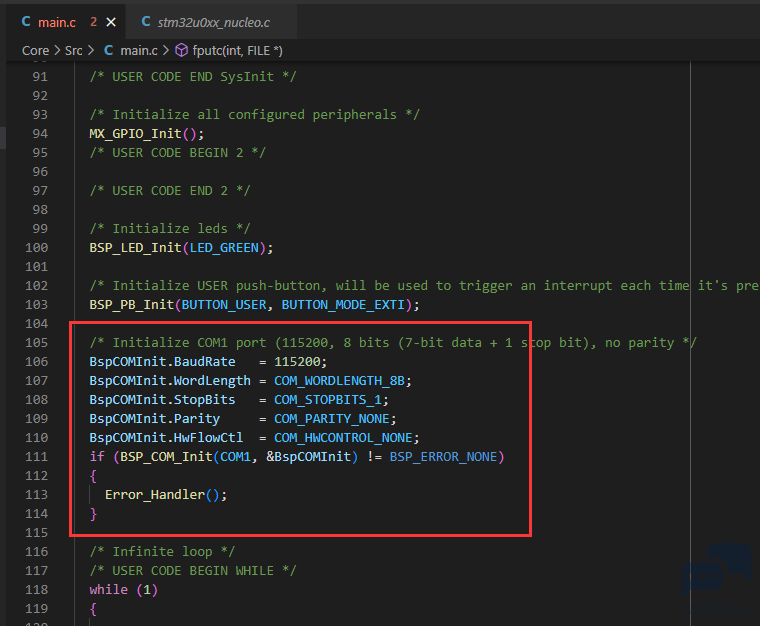The image size is (760, 626).
Task: Click the LED_GREEN argument on line 100
Action: coord(224,248)
